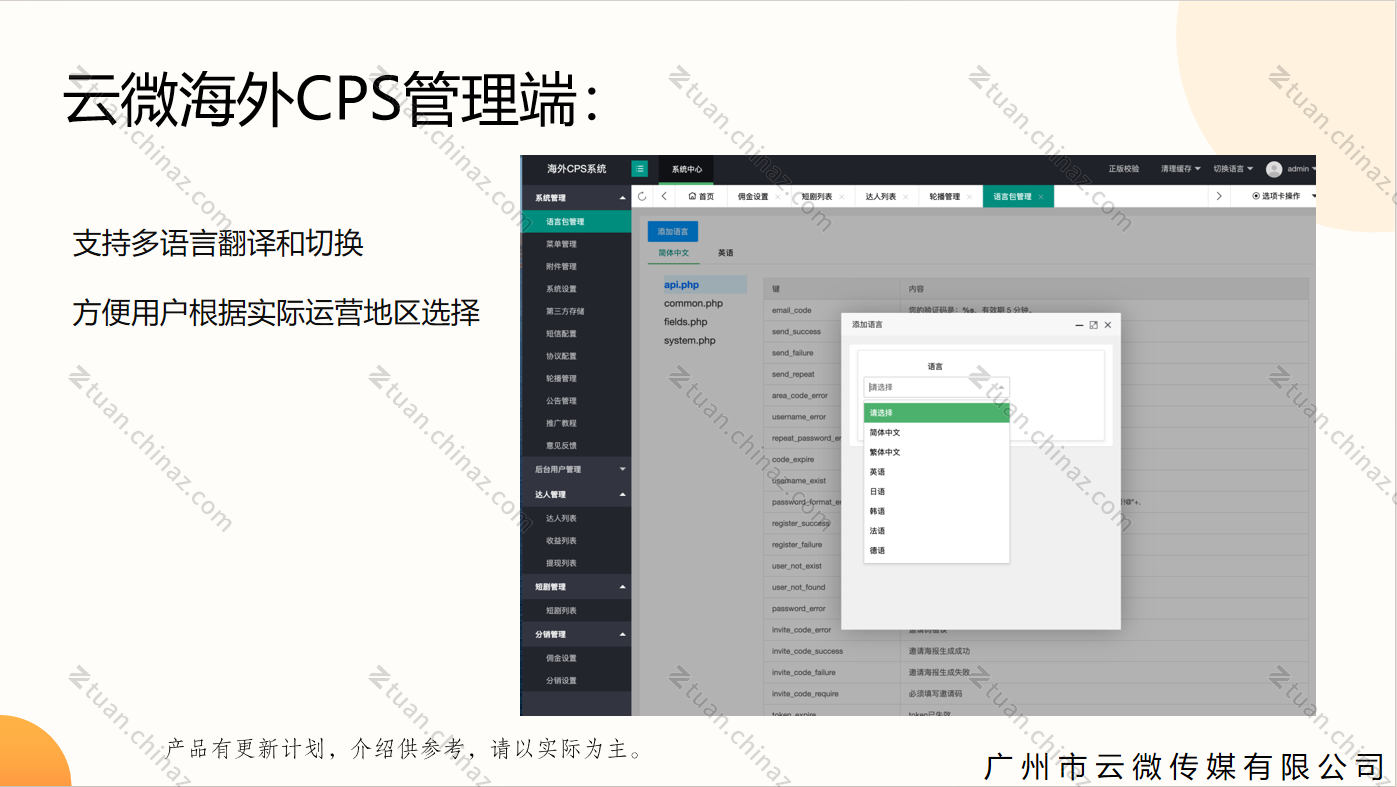Open the 选项卡操作 dropdown
1397x787 pixels.
[x=1283, y=197]
